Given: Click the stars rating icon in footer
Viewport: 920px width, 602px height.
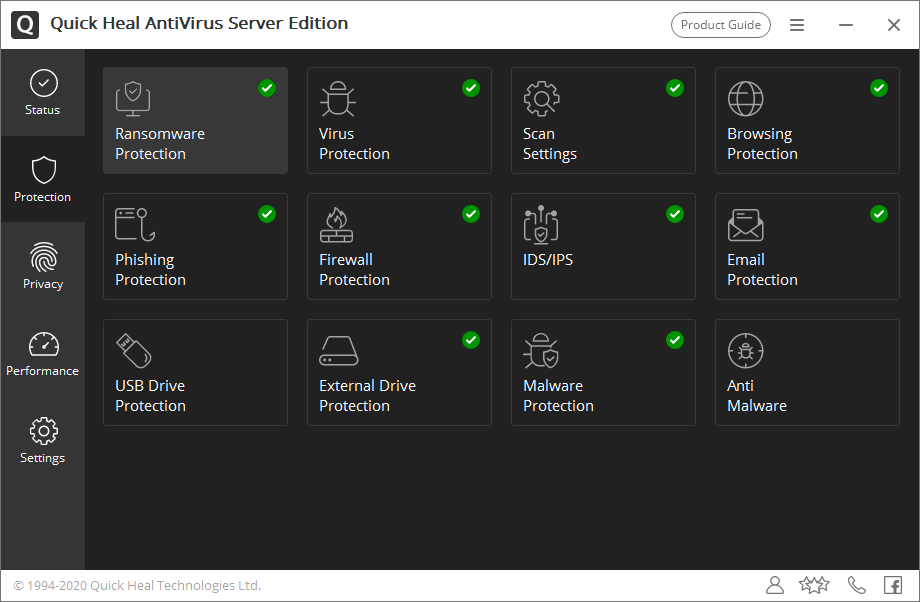Looking at the screenshot, I should pyautogui.click(x=814, y=585).
